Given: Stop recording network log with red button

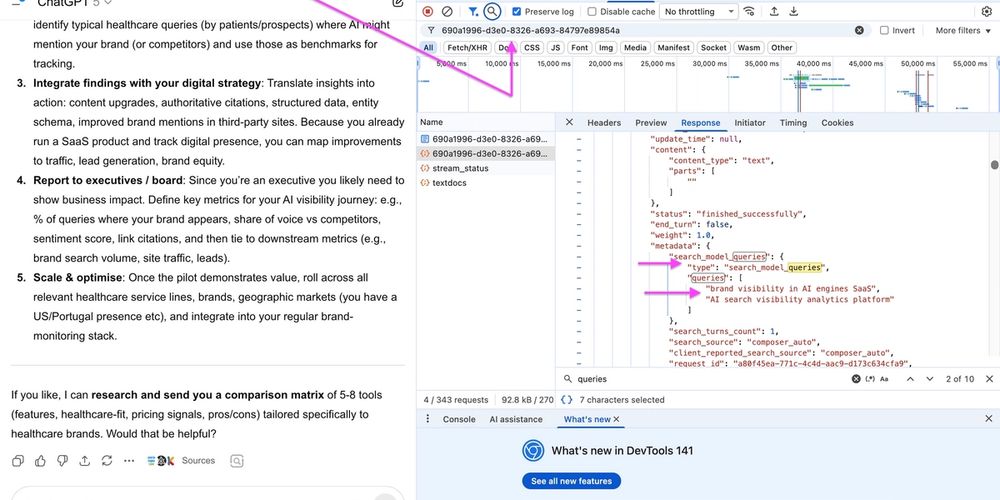Looking at the screenshot, I should [x=428, y=11].
